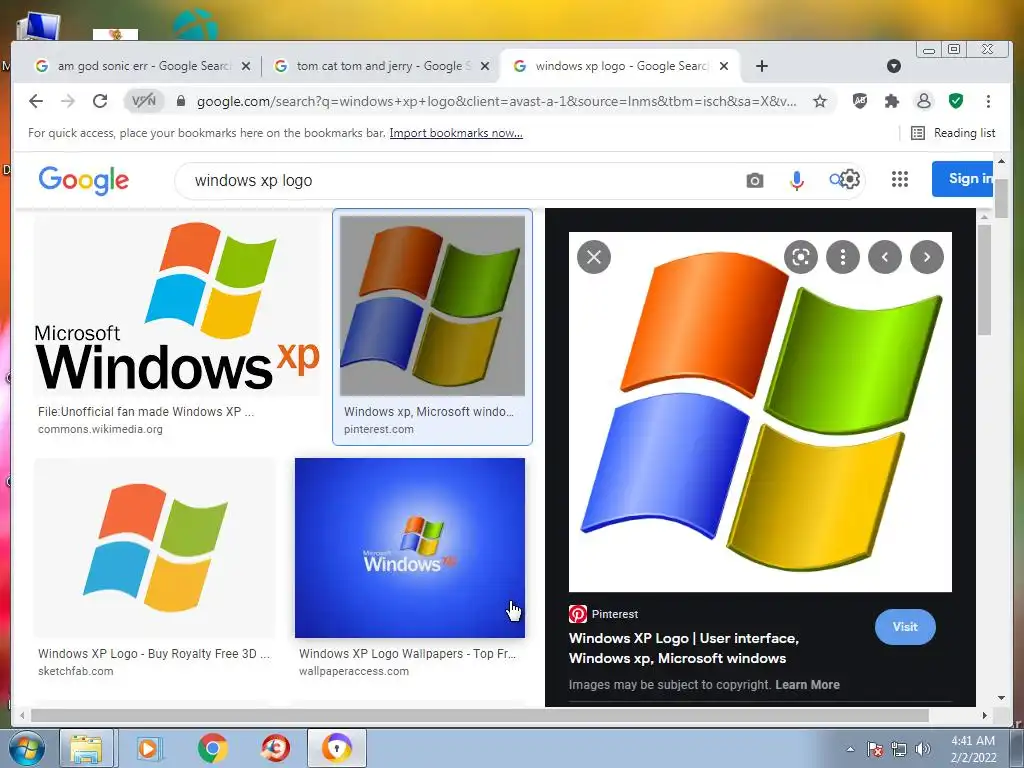Open the AdBlock shield extension icon
Viewport: 1024px width, 768px height.
coord(860,101)
